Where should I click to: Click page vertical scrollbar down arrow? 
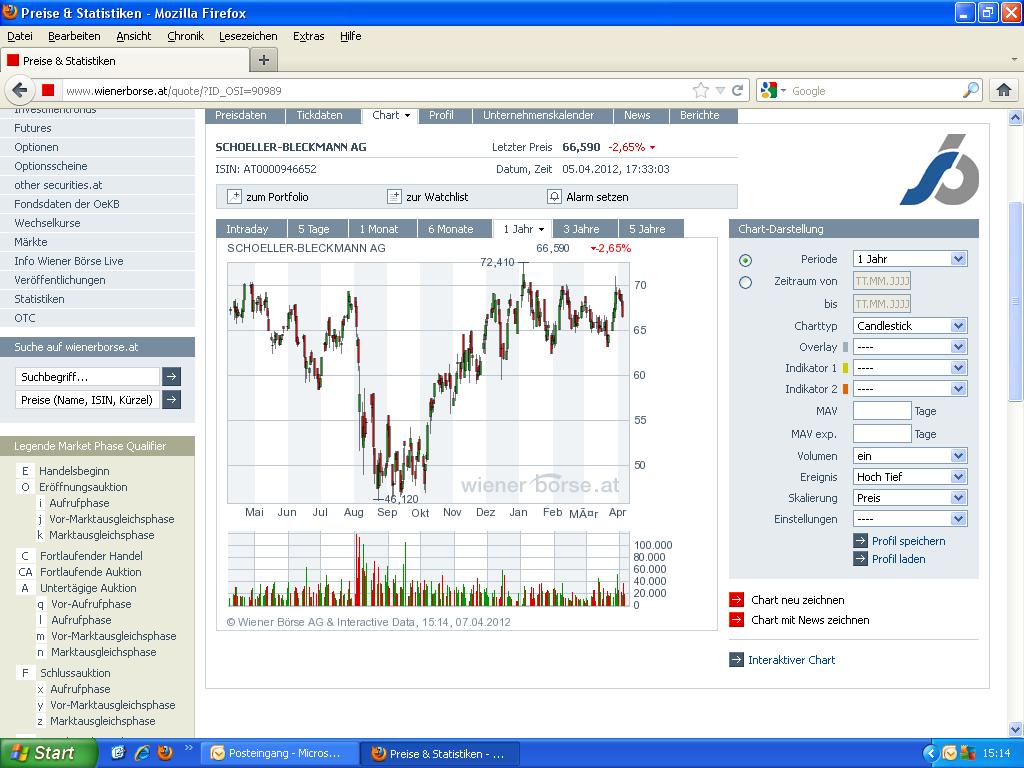point(1015,729)
